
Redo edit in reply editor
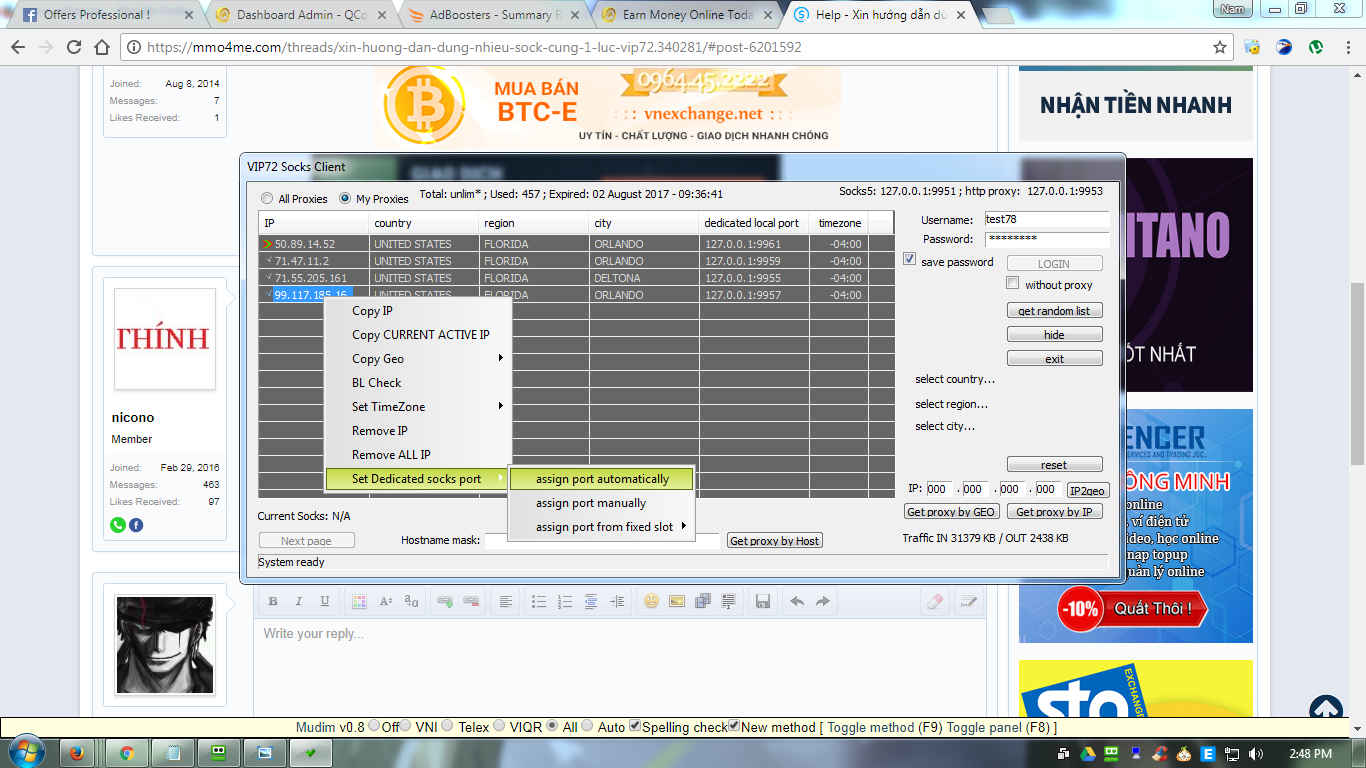(x=823, y=601)
